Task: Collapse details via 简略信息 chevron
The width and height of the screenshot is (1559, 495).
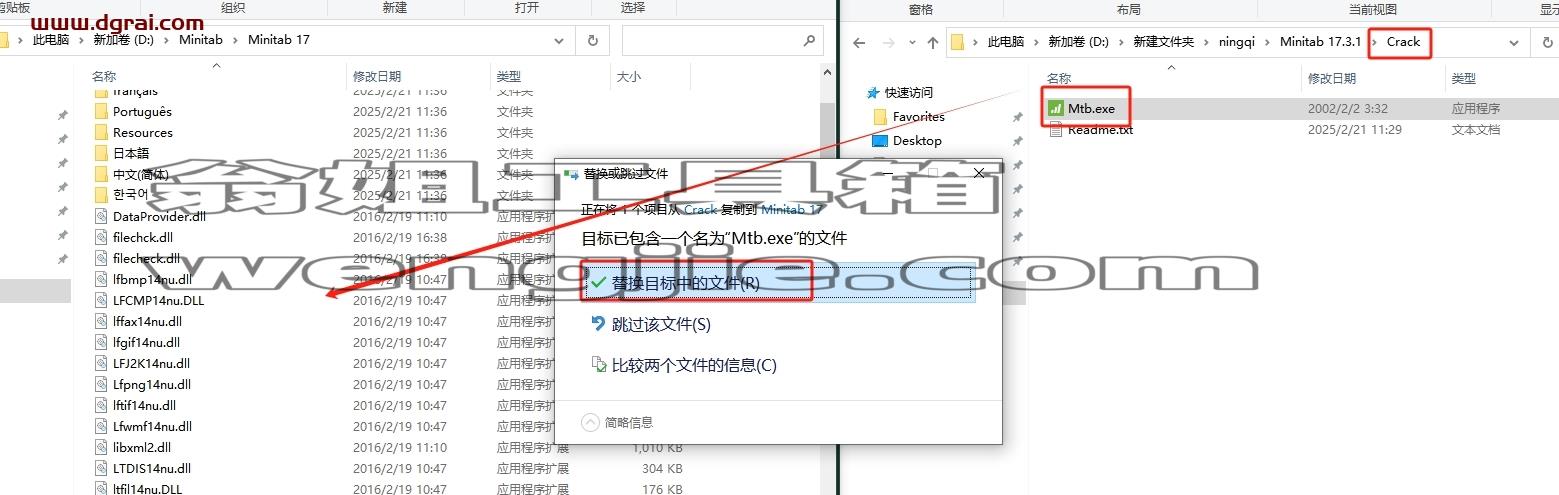Action: click(x=590, y=422)
